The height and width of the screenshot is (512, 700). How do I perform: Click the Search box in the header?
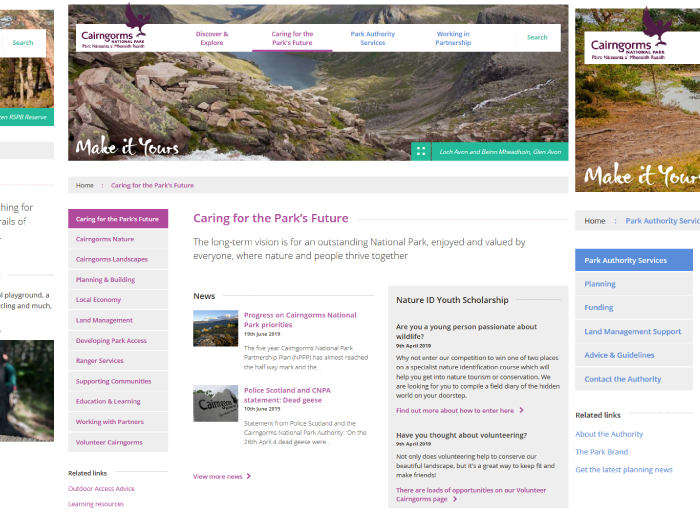coord(537,37)
